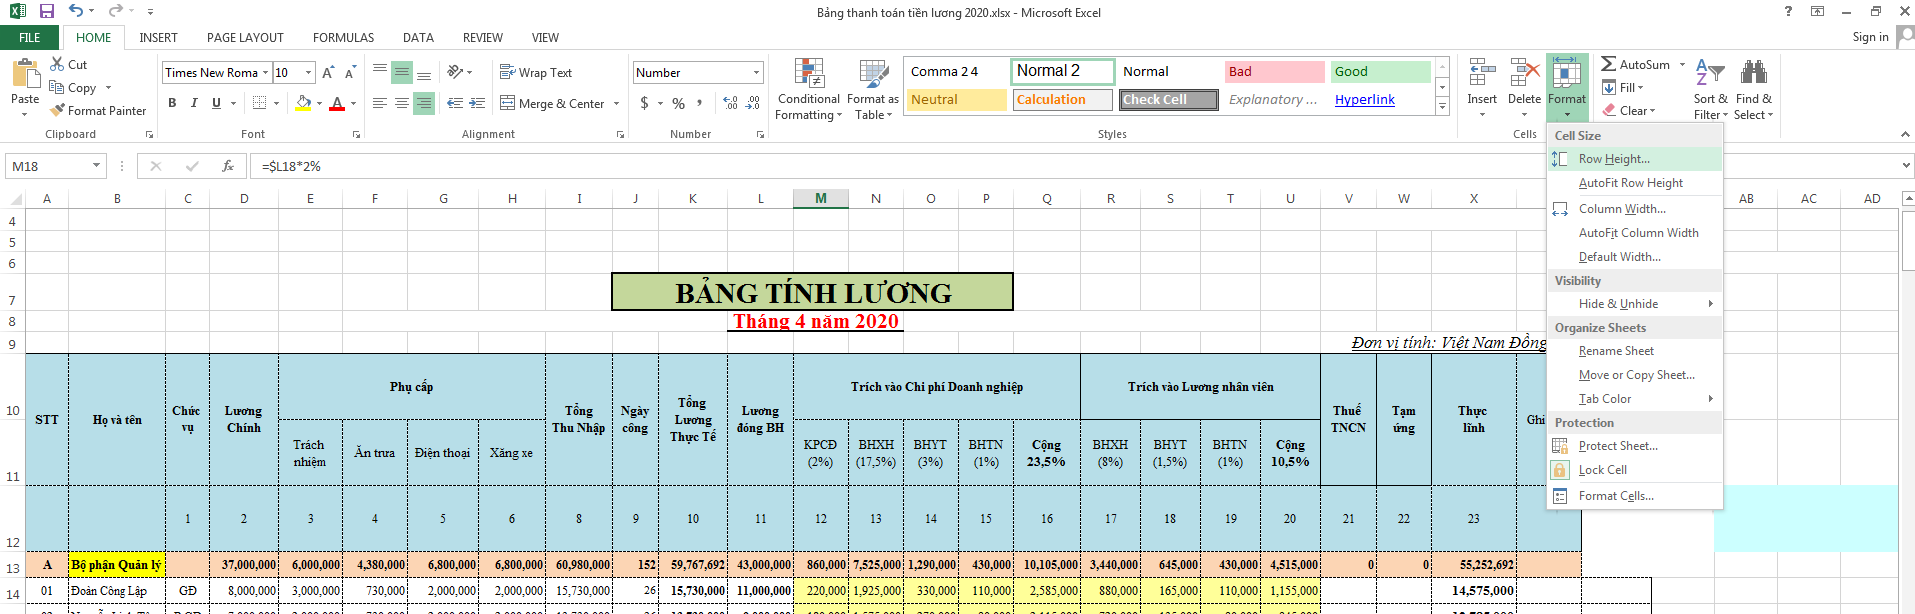Click the Insert Function fx icon
1915x614 pixels.
228,166
